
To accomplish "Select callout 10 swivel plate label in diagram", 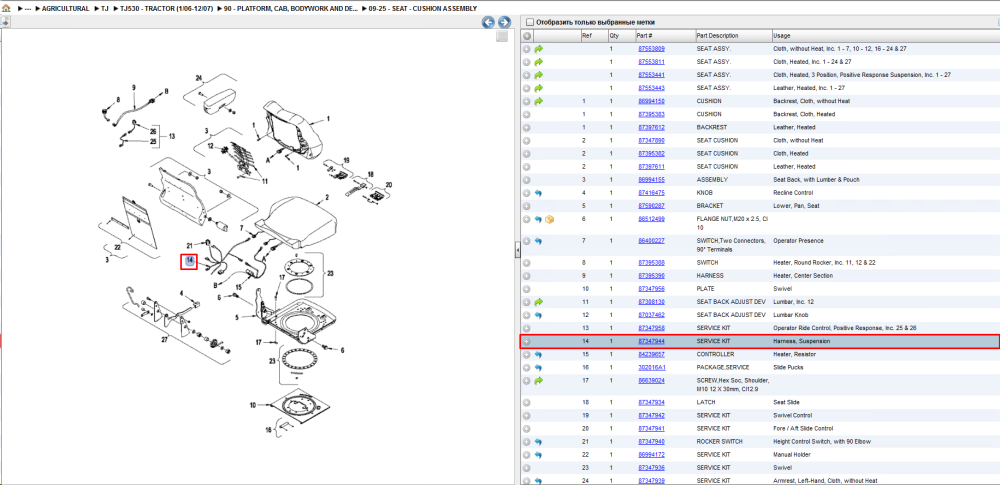I will click(253, 405).
